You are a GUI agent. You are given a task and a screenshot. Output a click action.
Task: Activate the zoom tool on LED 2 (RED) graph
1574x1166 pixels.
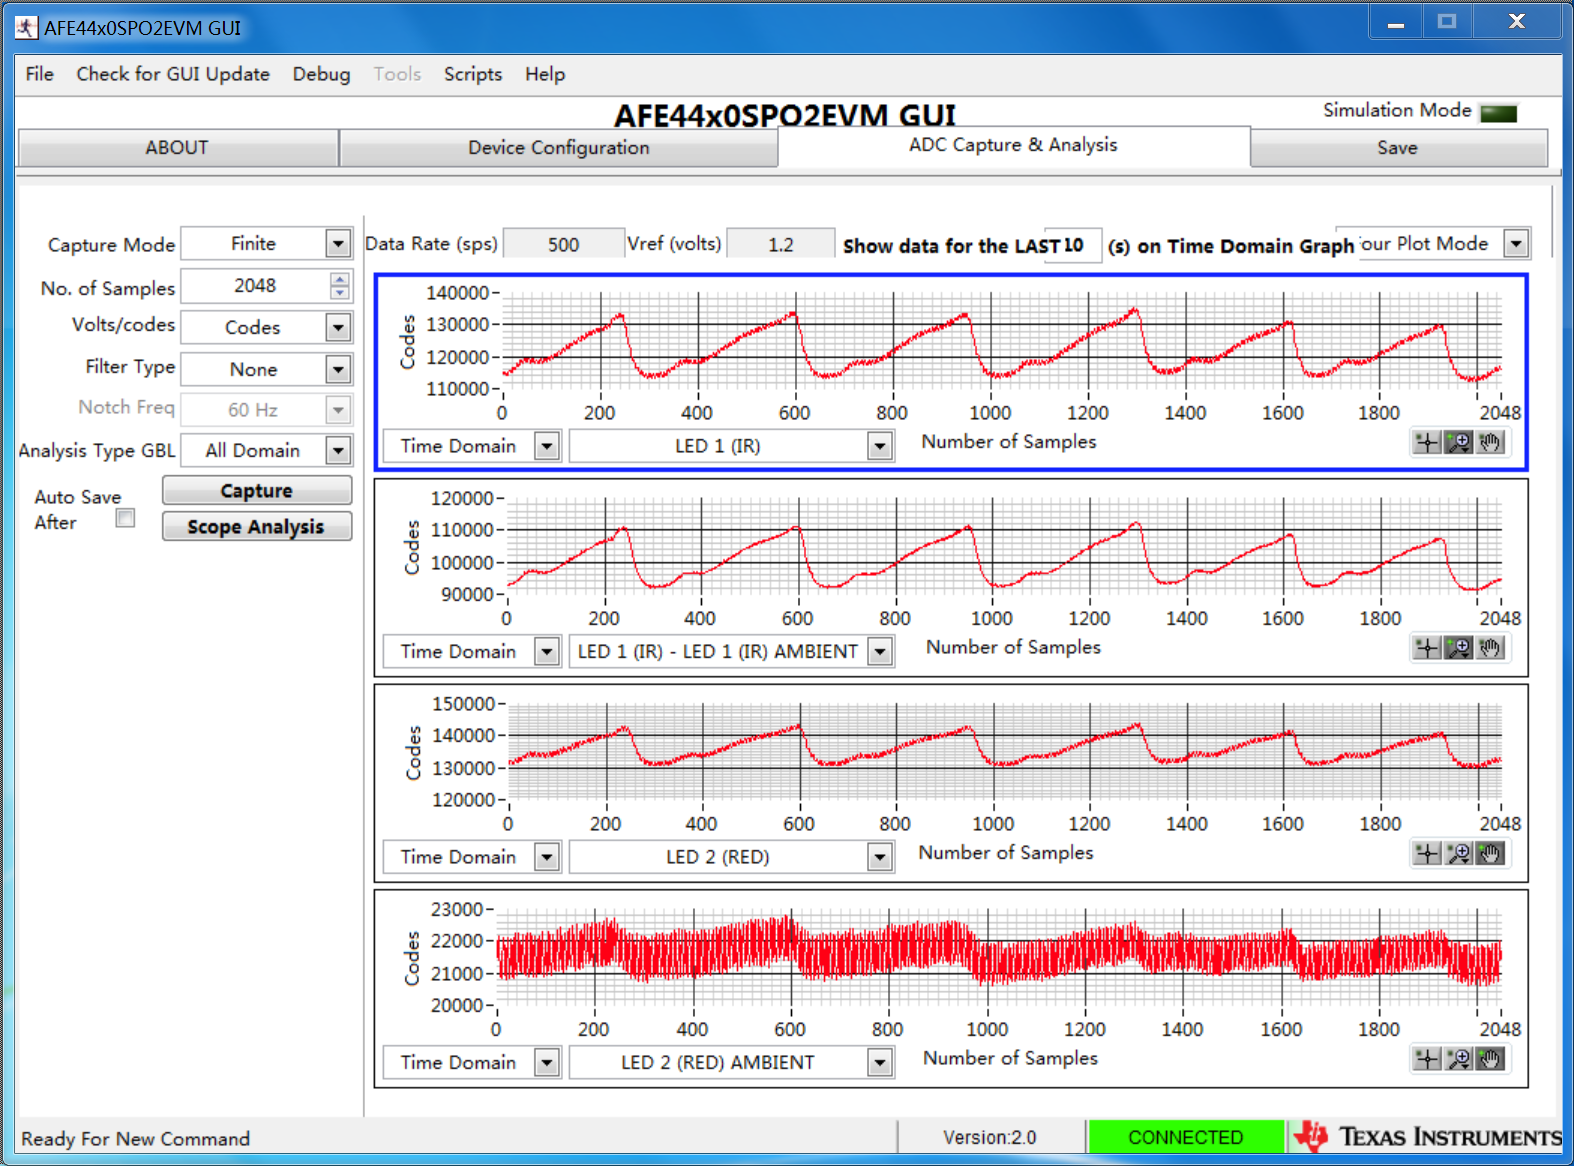pyautogui.click(x=1459, y=853)
